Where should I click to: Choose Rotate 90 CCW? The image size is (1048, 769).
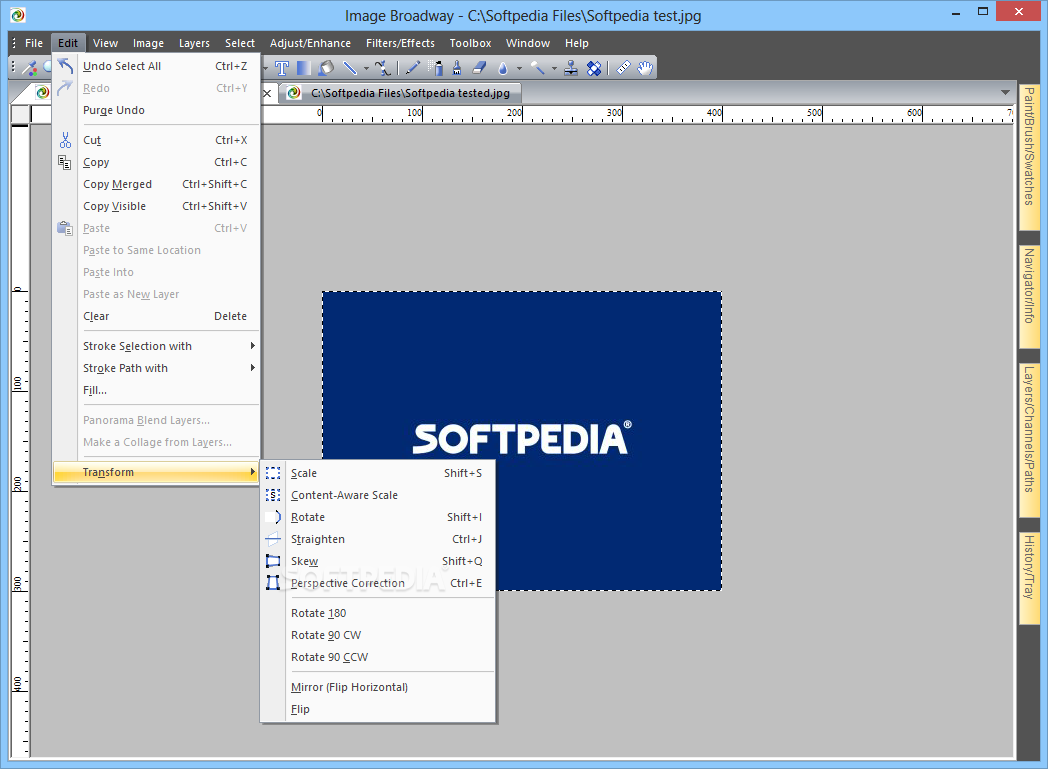point(378,657)
